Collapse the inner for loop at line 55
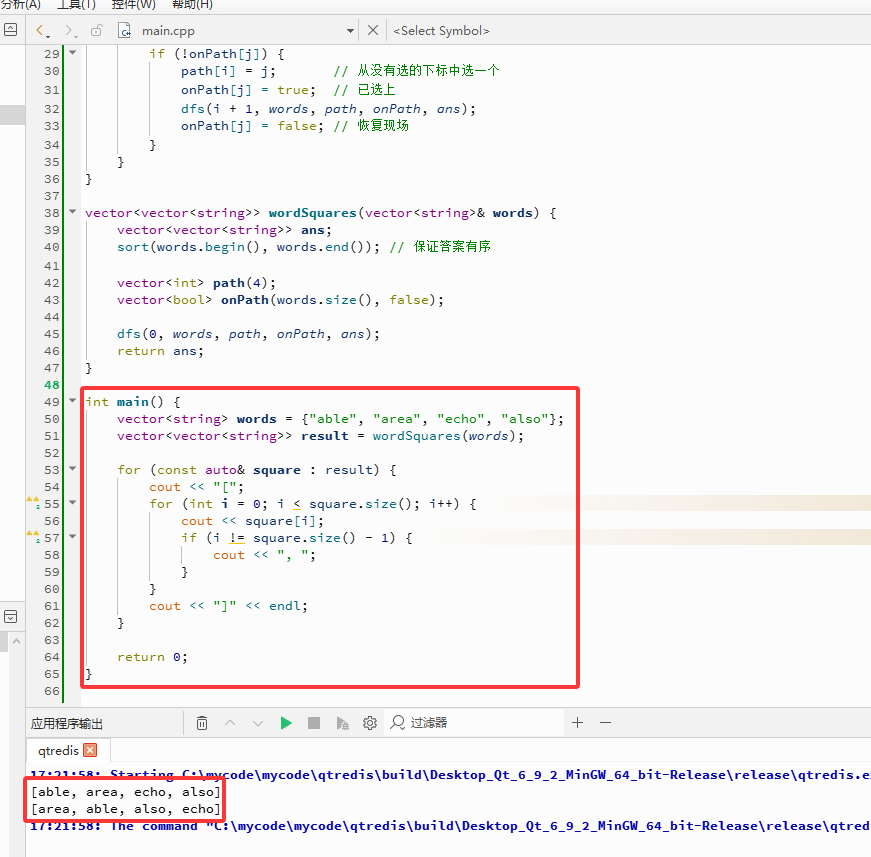Image resolution: width=871 pixels, height=857 pixels. (72, 503)
